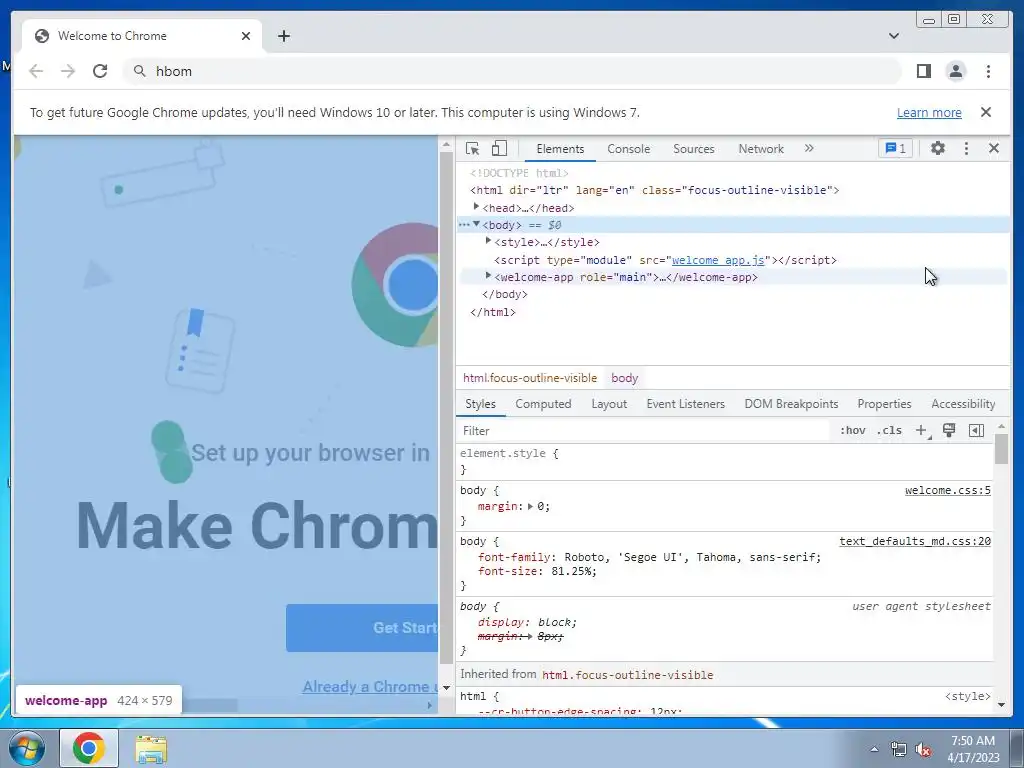This screenshot has width=1024, height=768.
Task: Open Chrome side panel icon
Action: pos(923,71)
